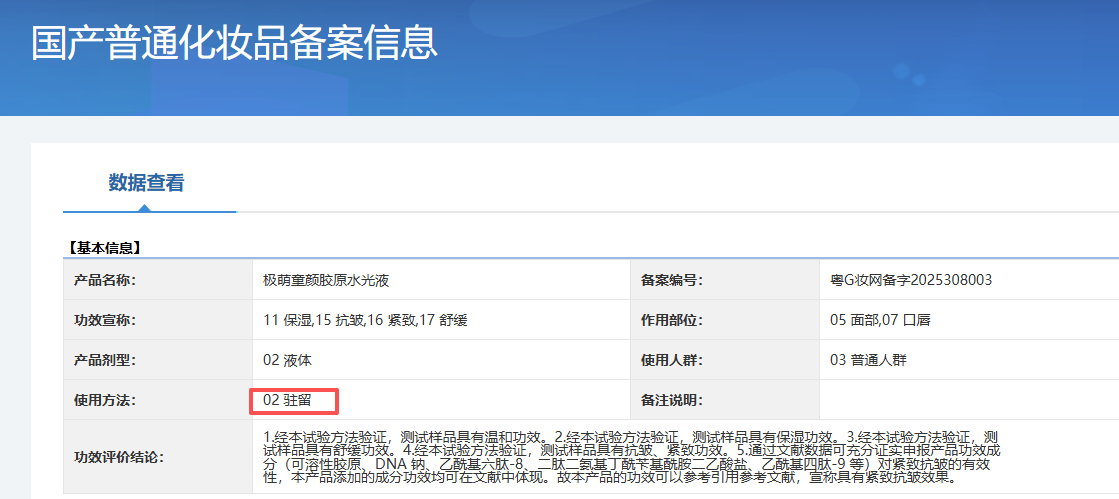Click the 功效评价结论 label cell
This screenshot has height=499, width=1119.
[119, 457]
